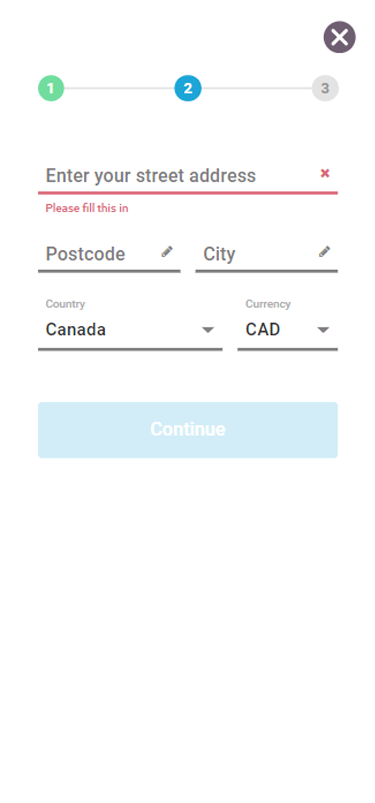Focus the street address input field
This screenshot has width=375, height=803.
188,176
